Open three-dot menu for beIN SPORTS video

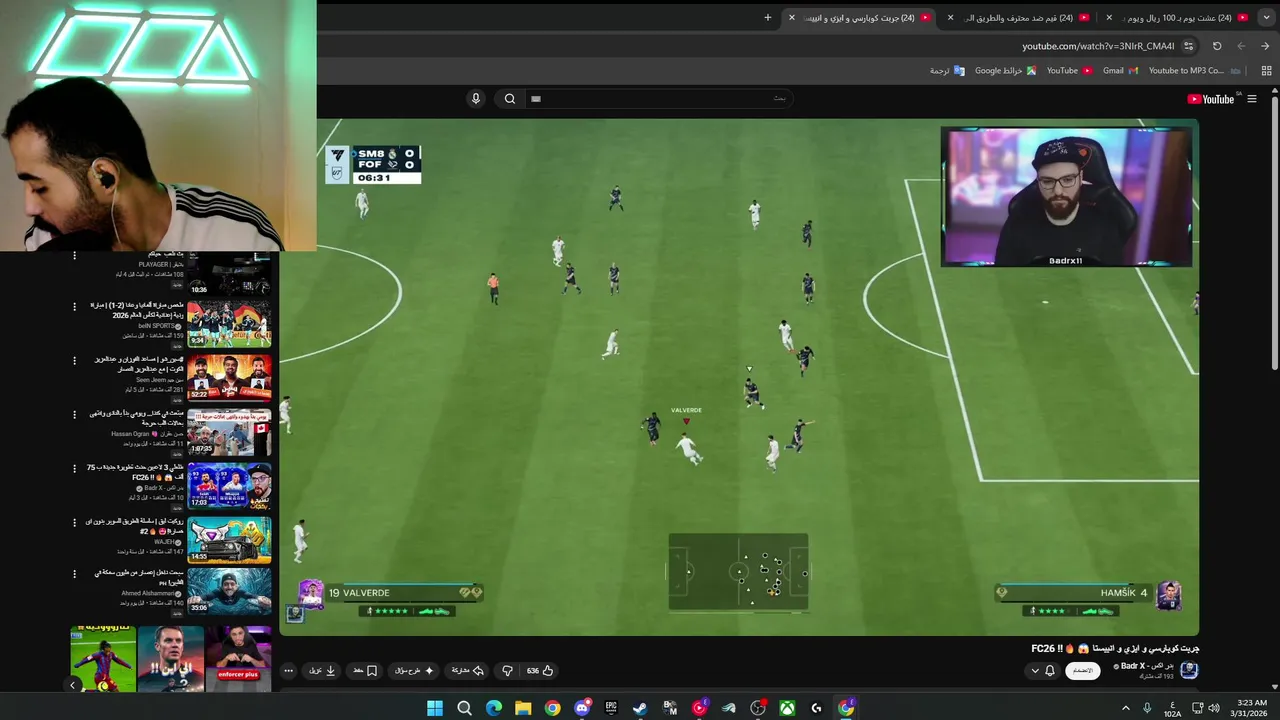pos(74,307)
